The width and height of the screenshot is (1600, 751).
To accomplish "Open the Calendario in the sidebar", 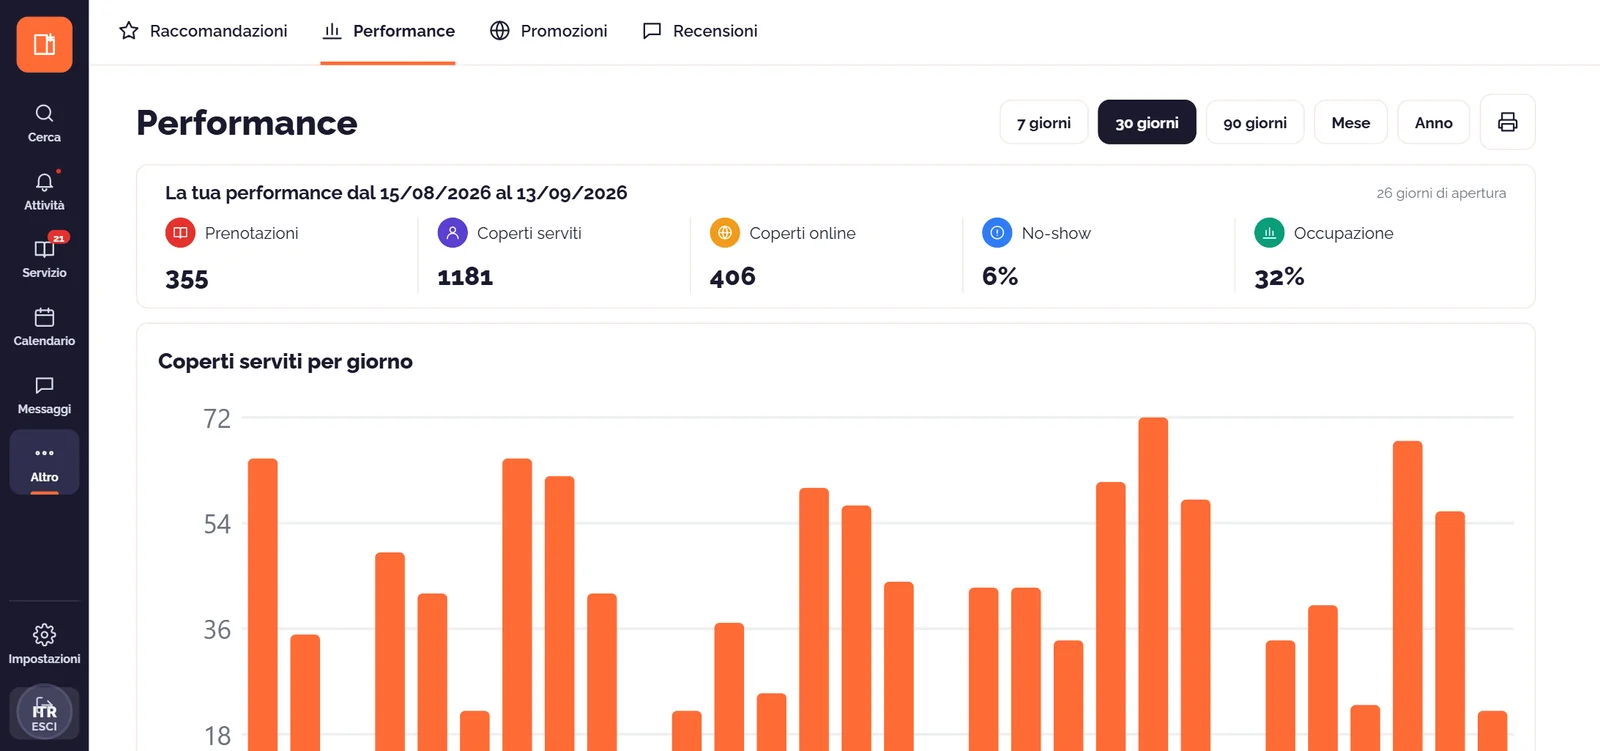I will pyautogui.click(x=44, y=327).
